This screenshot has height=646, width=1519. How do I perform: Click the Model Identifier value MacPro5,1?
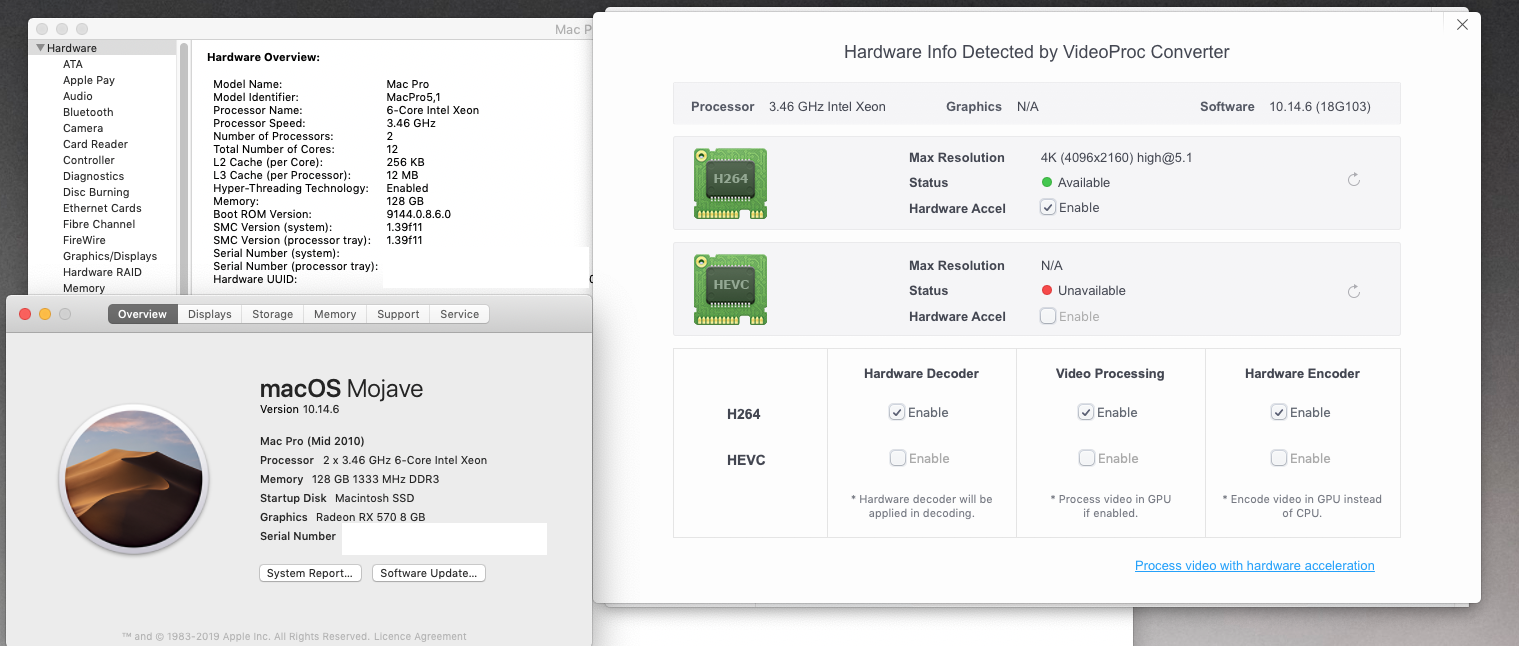click(413, 97)
